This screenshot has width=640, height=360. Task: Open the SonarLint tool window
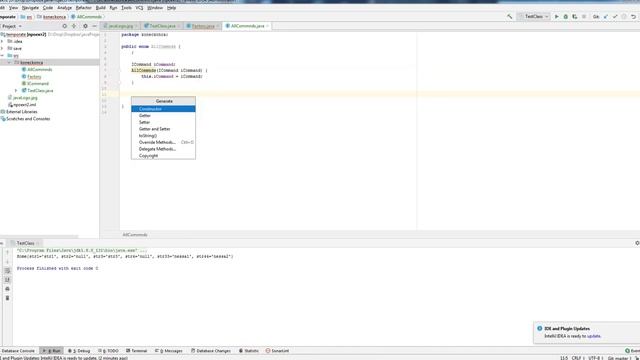point(278,351)
